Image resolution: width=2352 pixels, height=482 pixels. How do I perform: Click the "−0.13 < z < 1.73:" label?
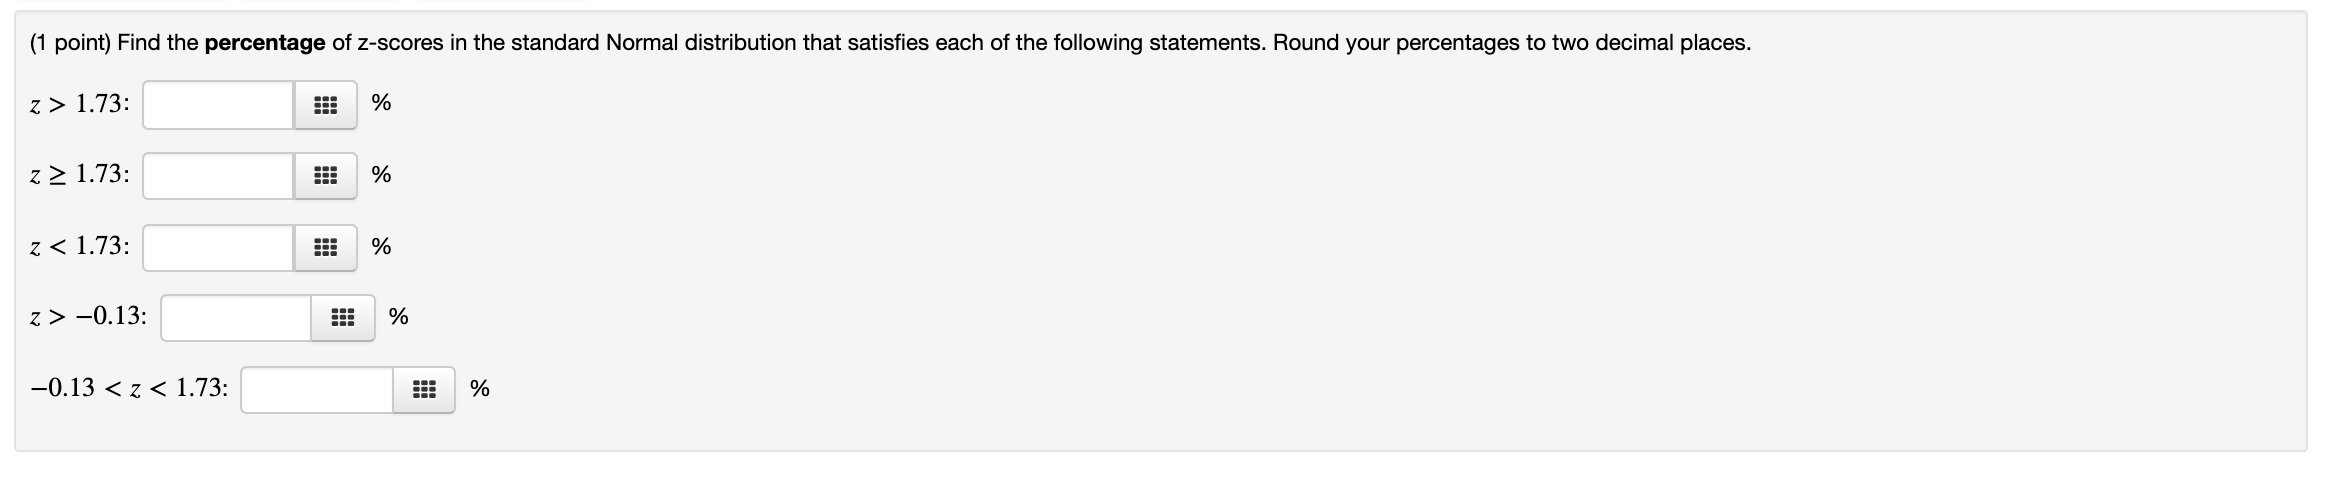point(129,388)
